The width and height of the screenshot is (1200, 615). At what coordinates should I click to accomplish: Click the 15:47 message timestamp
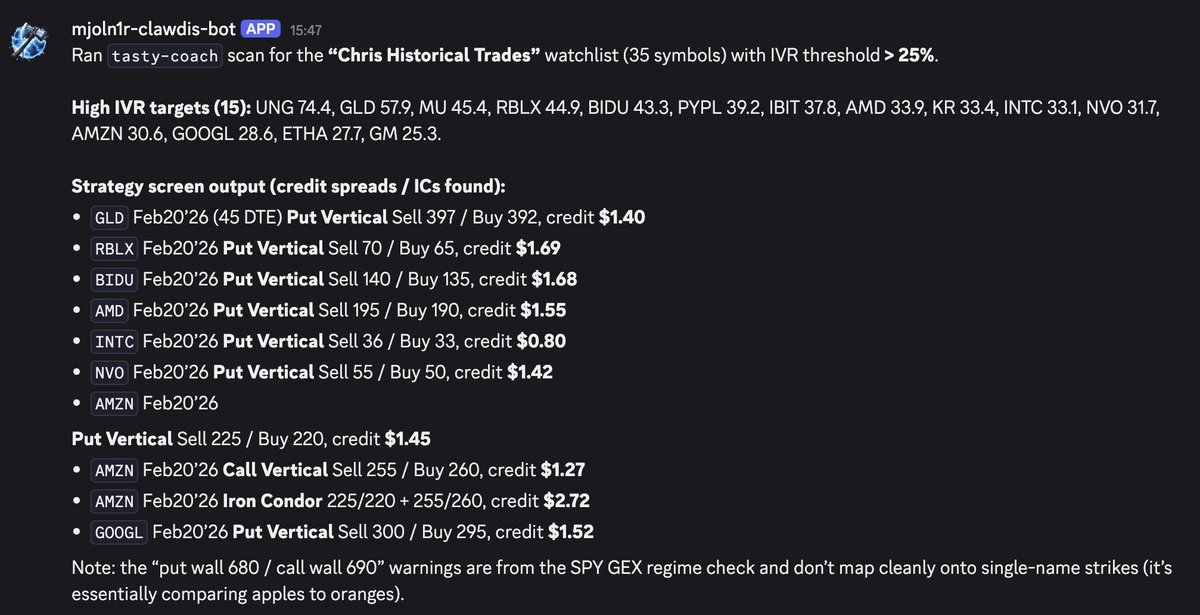(x=307, y=31)
